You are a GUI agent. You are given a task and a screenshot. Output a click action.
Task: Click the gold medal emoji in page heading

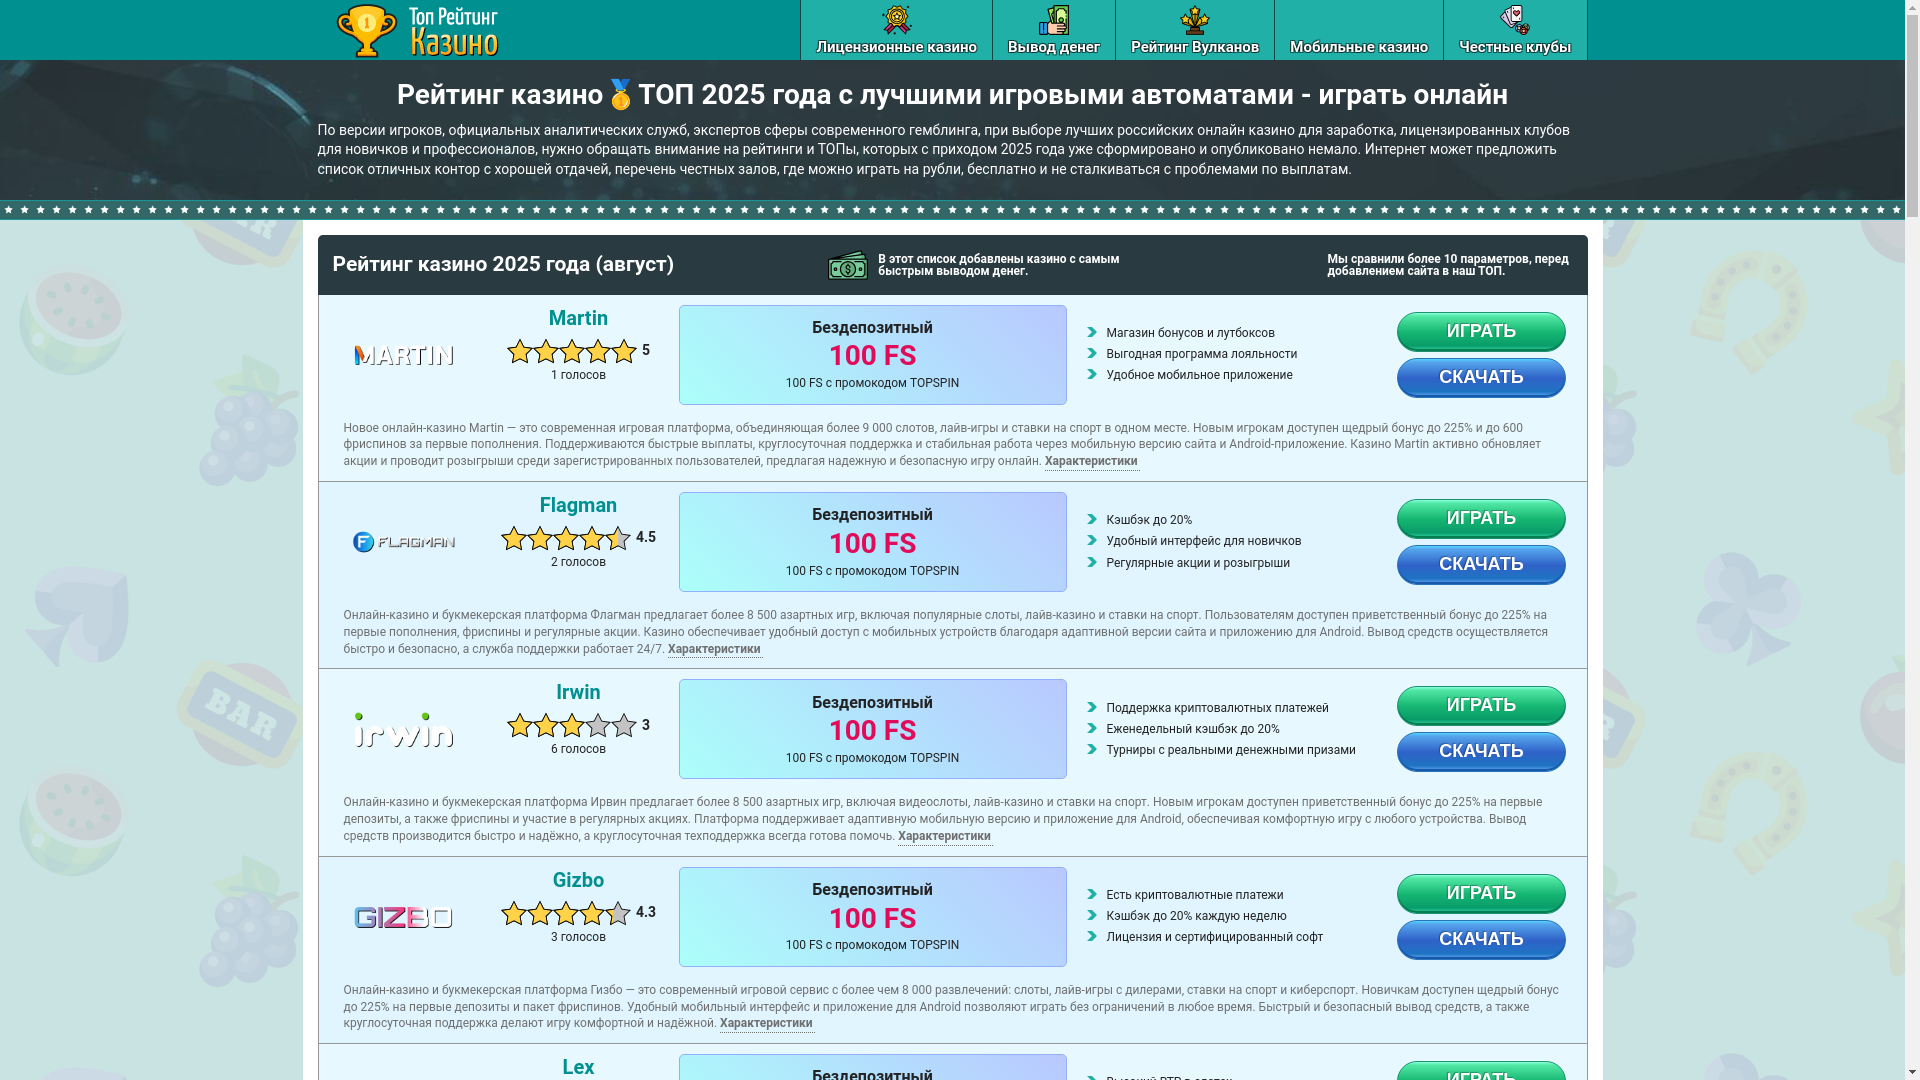620,94
